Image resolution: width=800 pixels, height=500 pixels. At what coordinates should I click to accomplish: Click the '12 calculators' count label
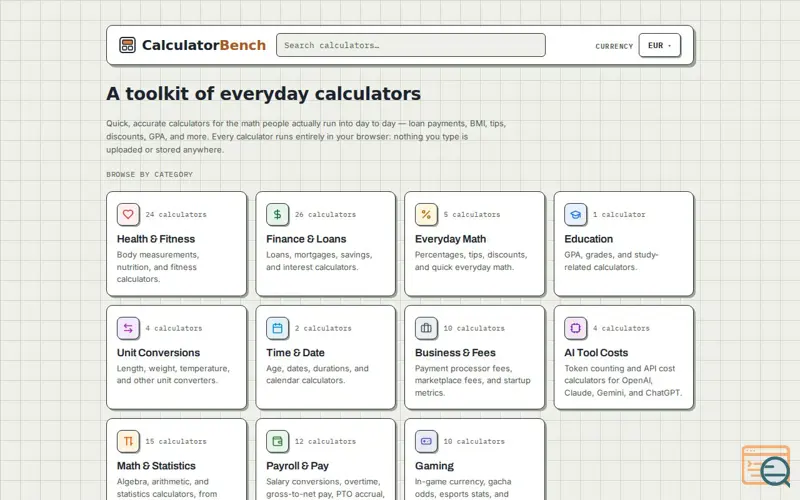point(326,441)
